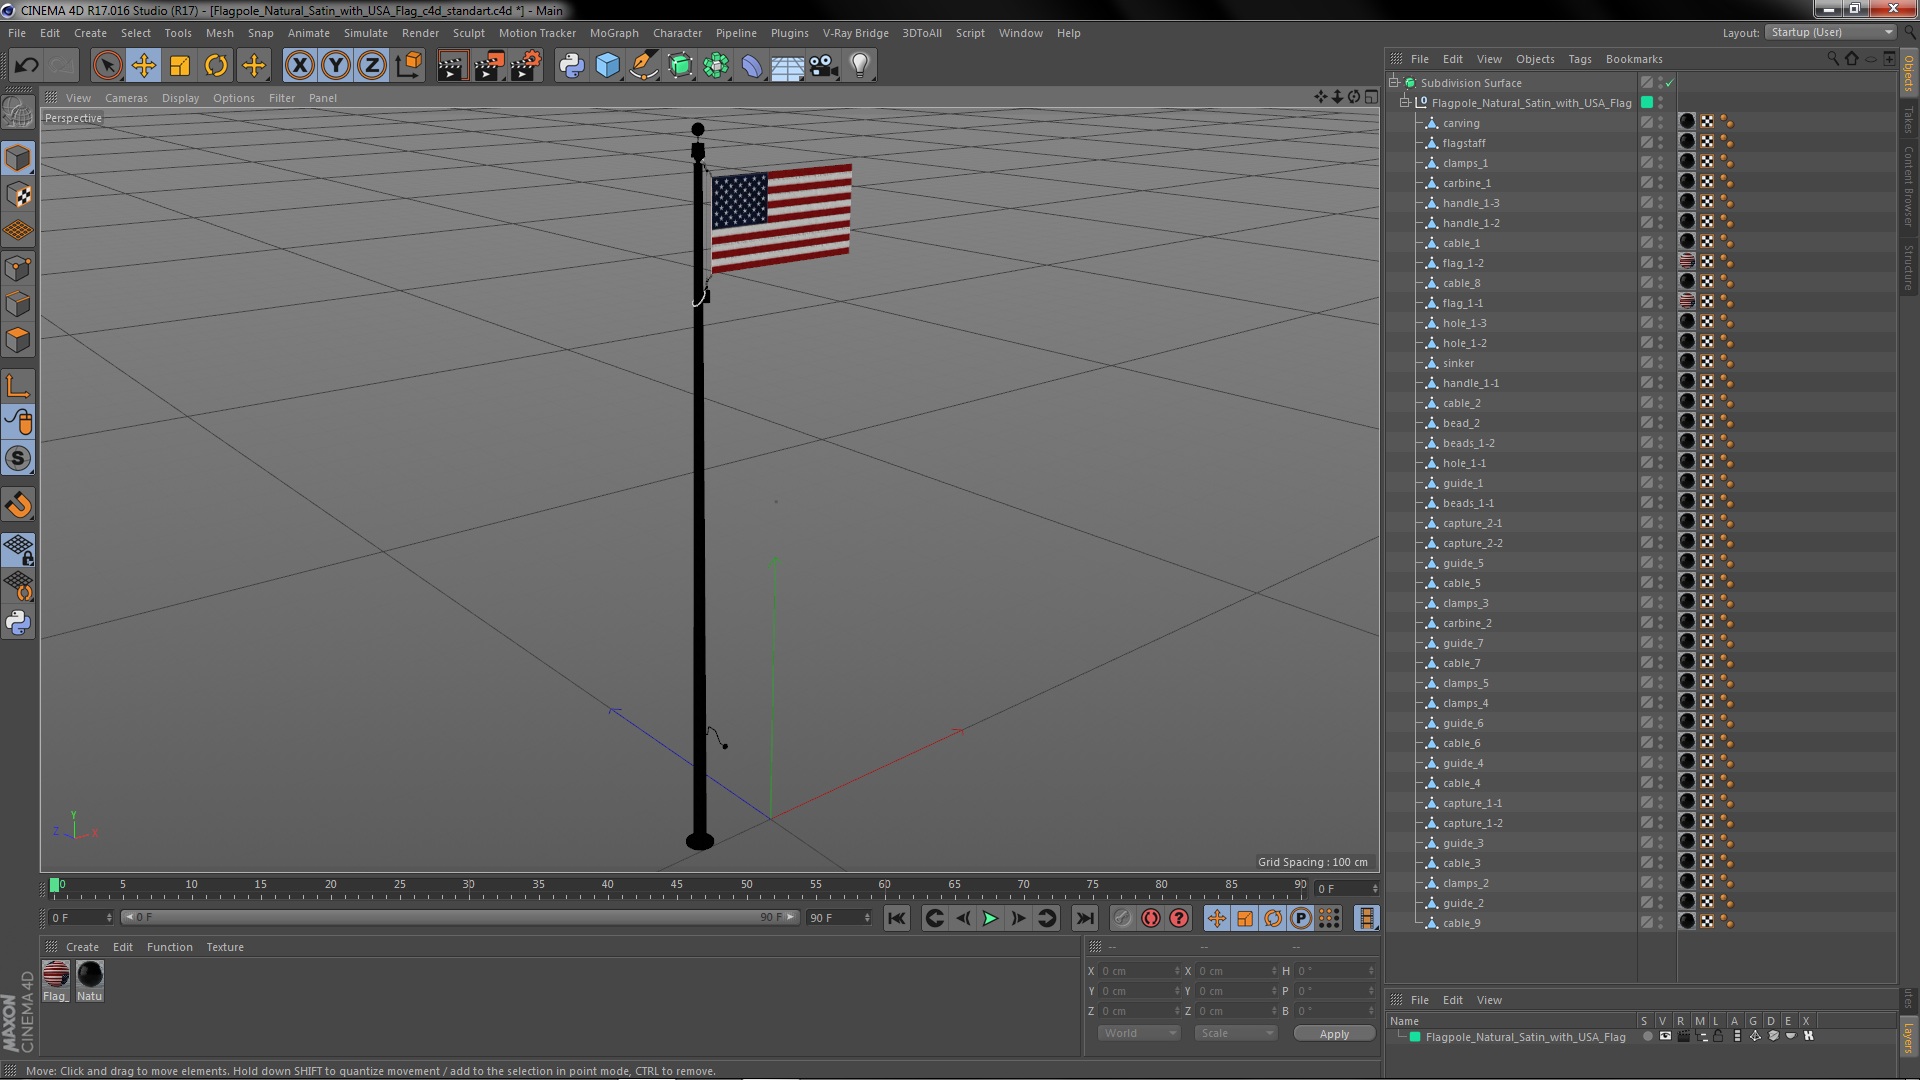The height and width of the screenshot is (1080, 1920).
Task: Toggle the Snap enable S icon
Action: click(18, 459)
